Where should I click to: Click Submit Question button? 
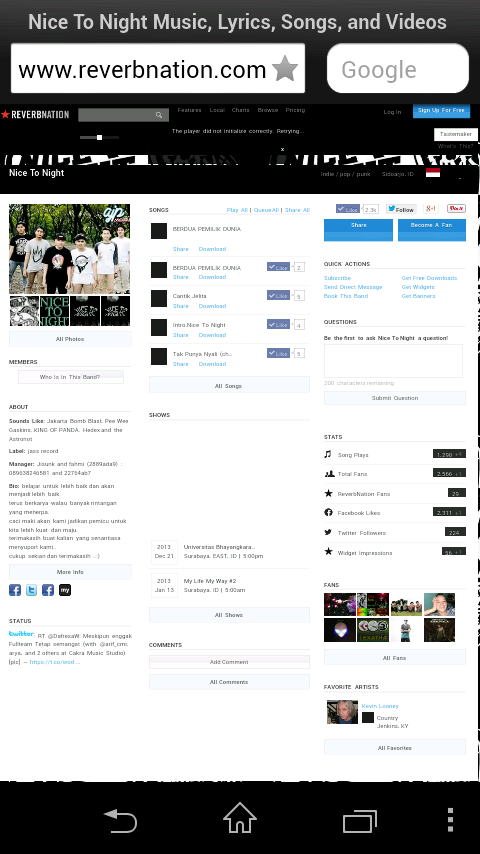394,398
